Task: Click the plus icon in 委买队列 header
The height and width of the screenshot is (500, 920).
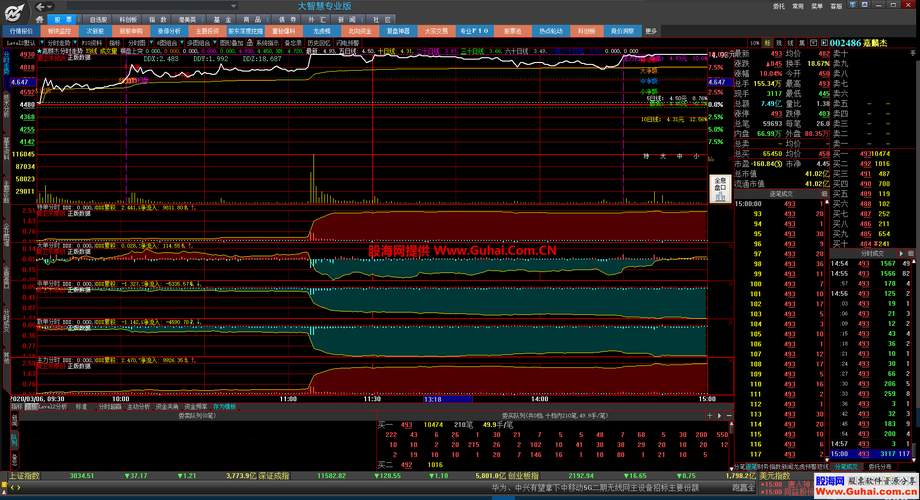Action: coord(709,415)
